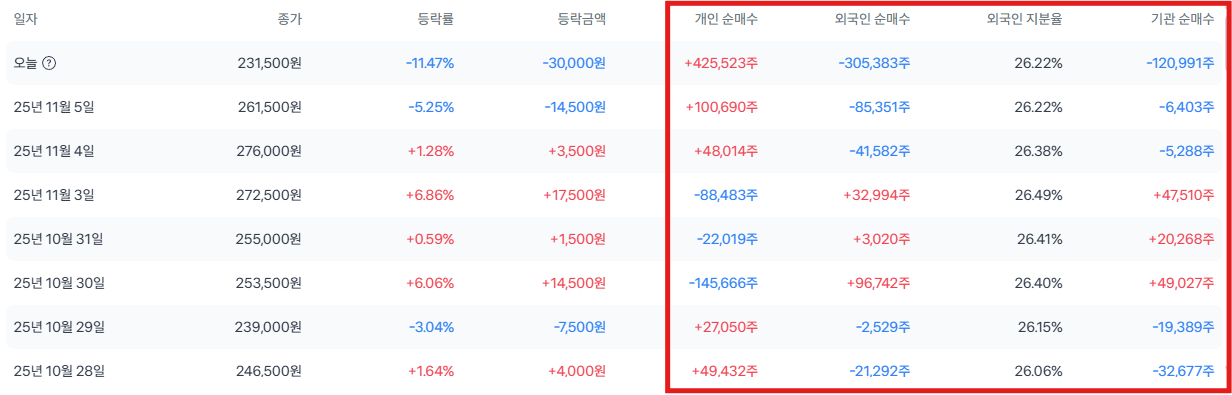Click the -14,500원 change amount
Viewport: 1232px width, 395px height.
coord(575,107)
